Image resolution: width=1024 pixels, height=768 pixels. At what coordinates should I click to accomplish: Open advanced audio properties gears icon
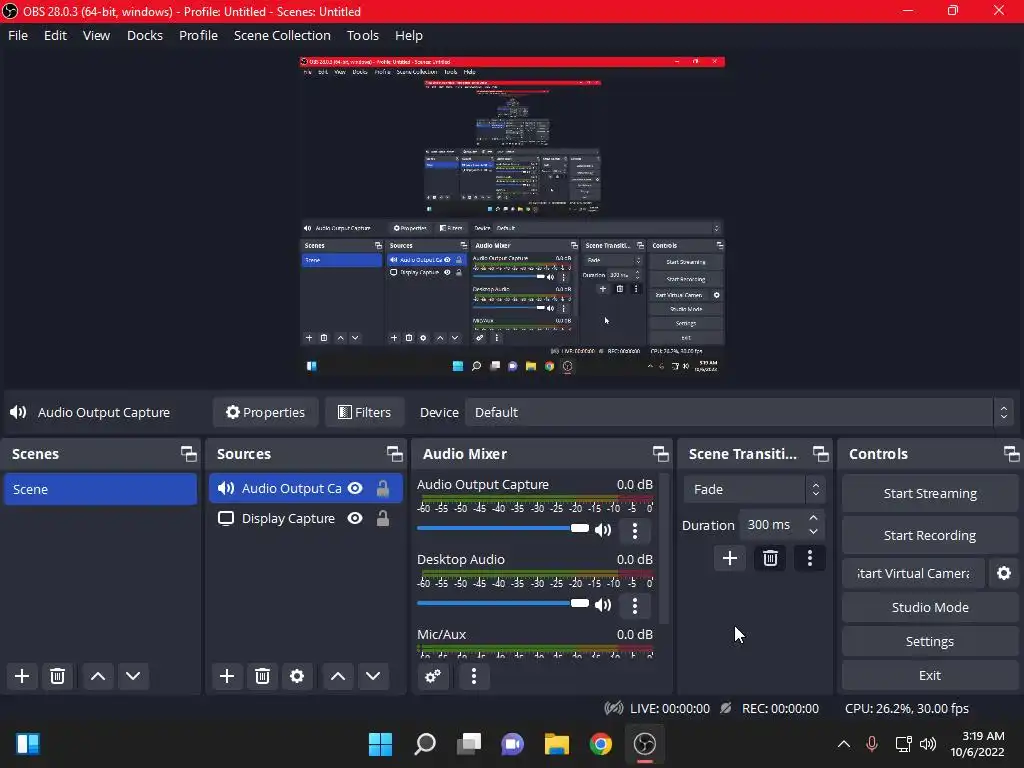(x=433, y=676)
